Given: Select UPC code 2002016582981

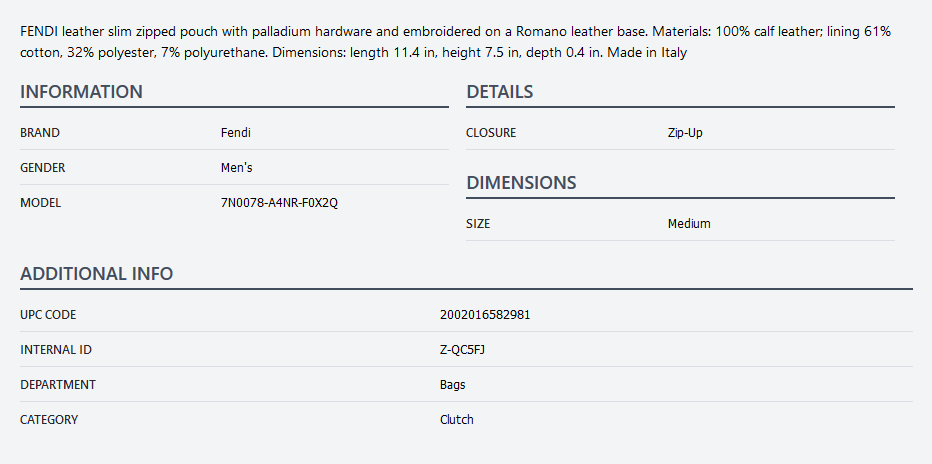Looking at the screenshot, I should pos(485,315).
